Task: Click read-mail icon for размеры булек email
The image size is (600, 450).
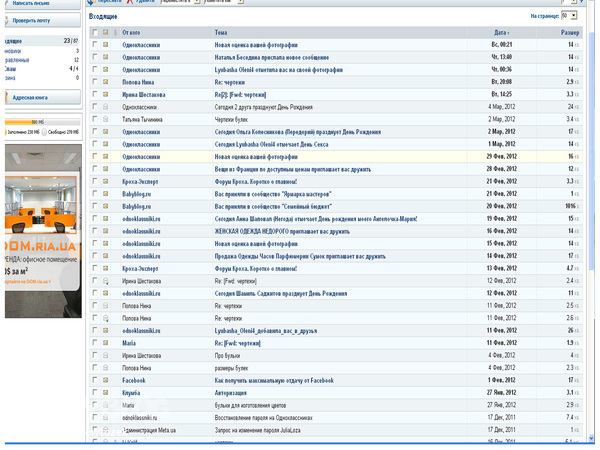Action: [x=106, y=368]
